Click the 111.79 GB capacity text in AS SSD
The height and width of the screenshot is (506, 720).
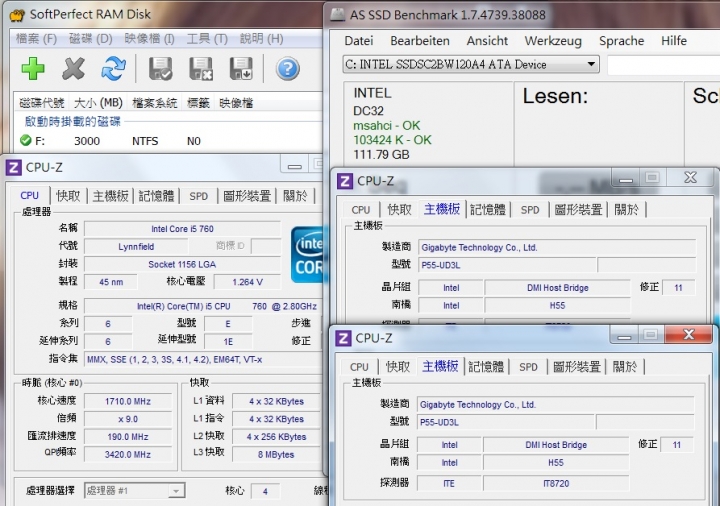pos(381,155)
